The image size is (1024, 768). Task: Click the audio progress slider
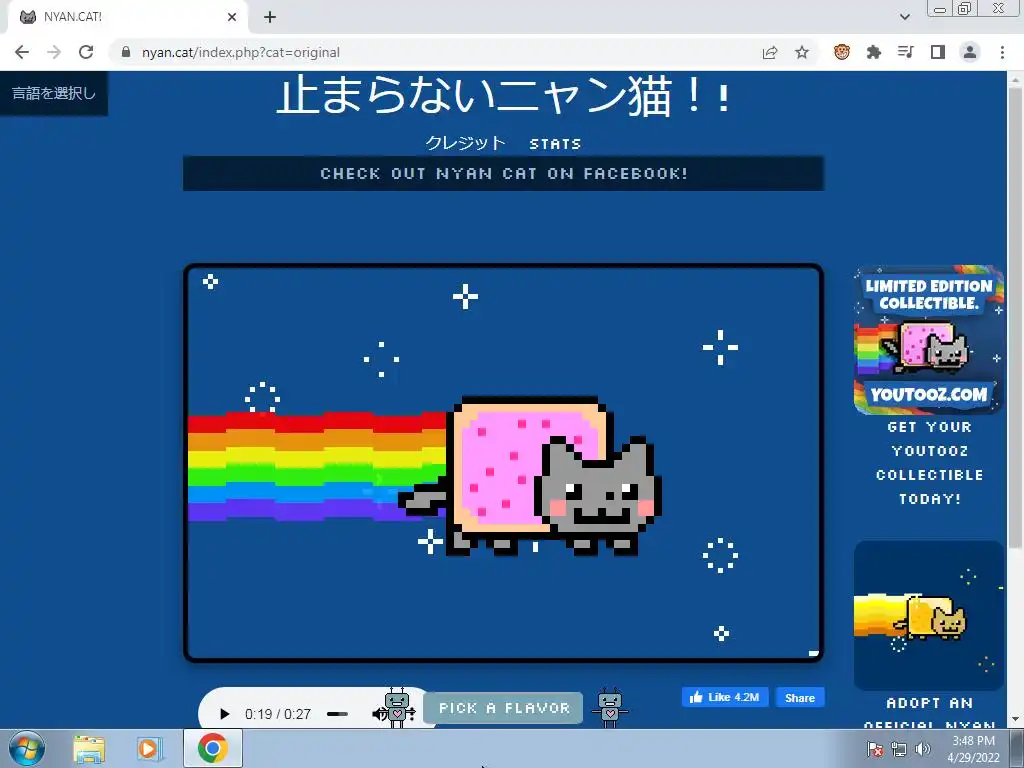[x=338, y=714]
